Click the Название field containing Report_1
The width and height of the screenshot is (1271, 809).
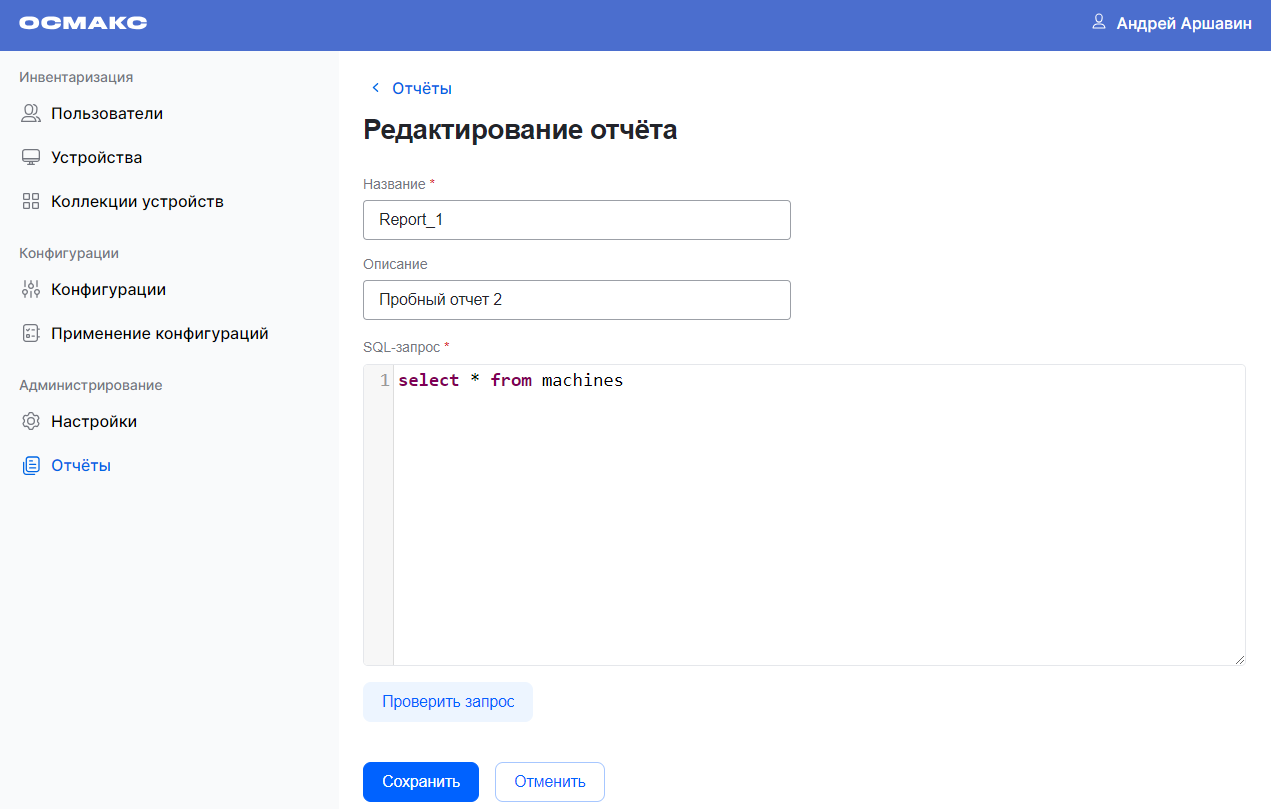(x=576, y=220)
